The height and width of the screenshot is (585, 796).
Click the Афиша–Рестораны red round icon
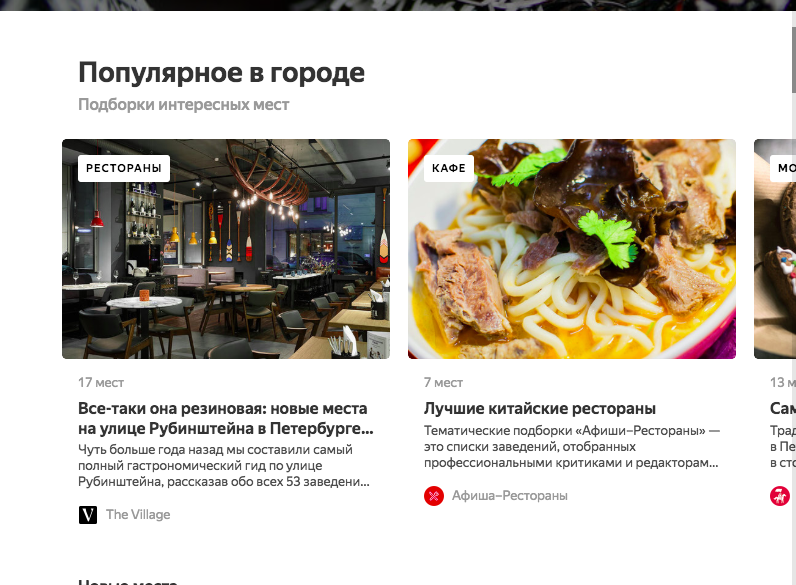pos(434,496)
